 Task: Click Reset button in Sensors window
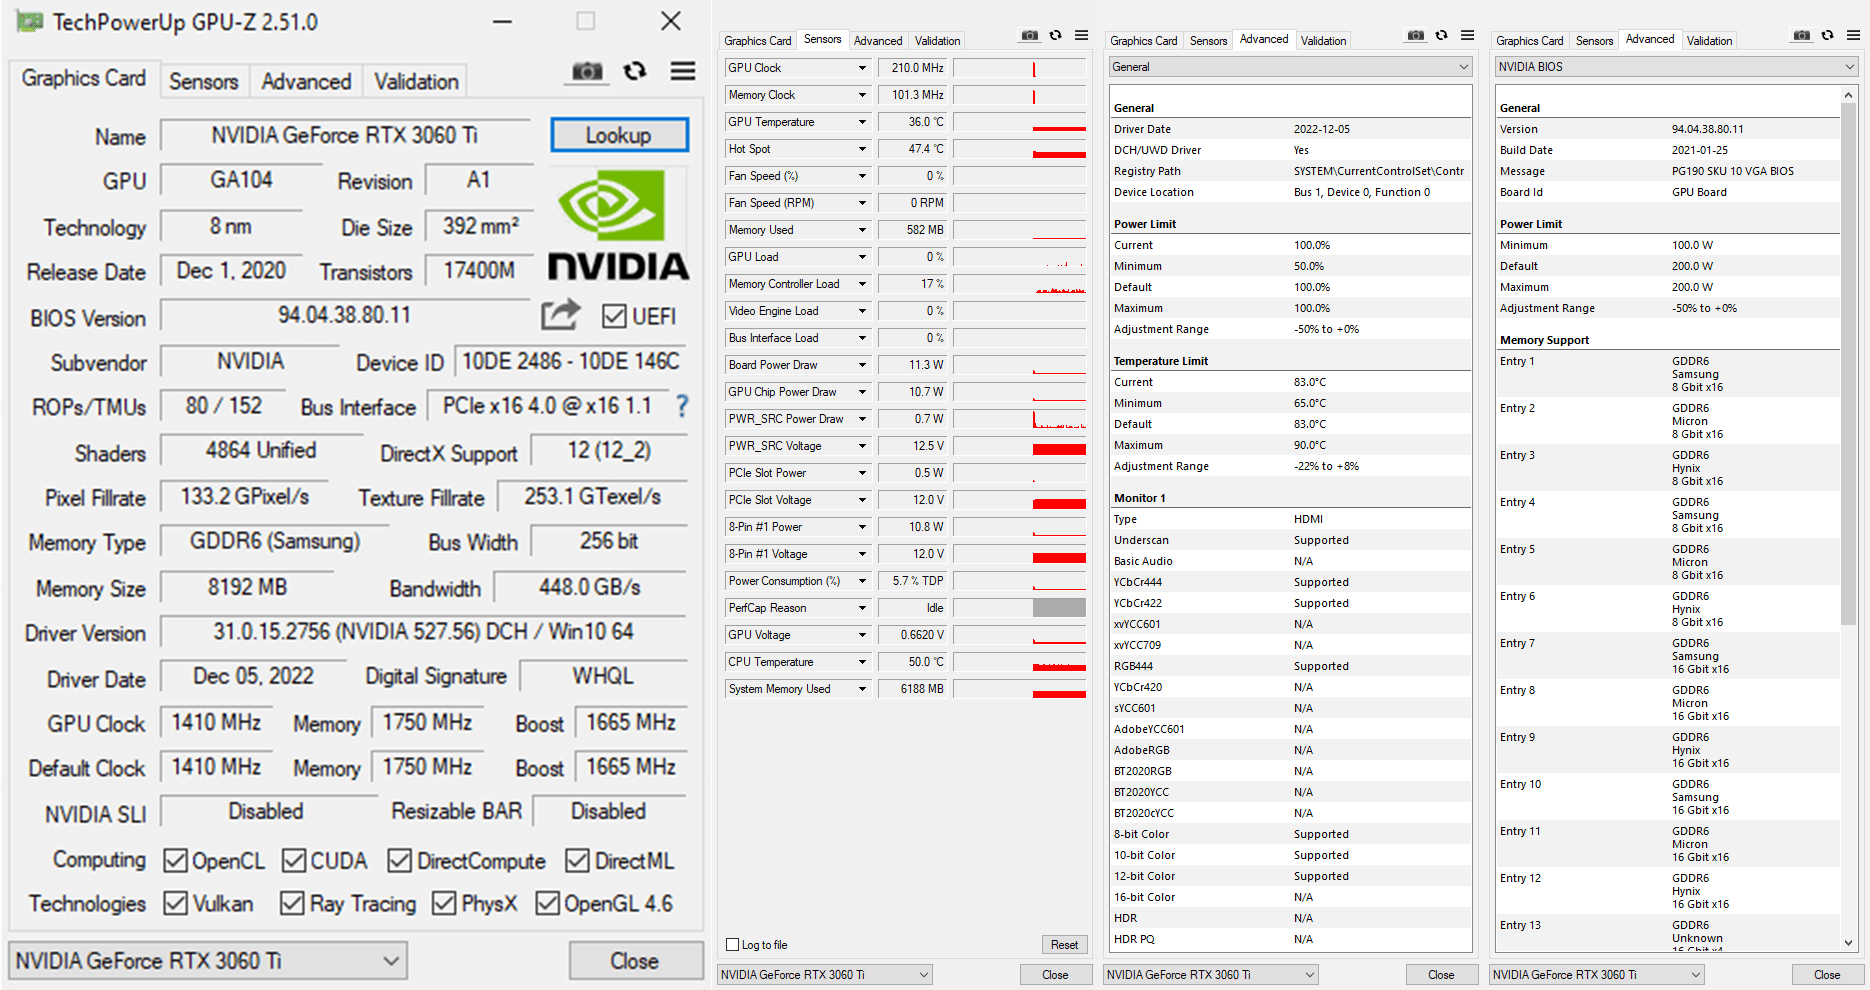(x=1064, y=945)
